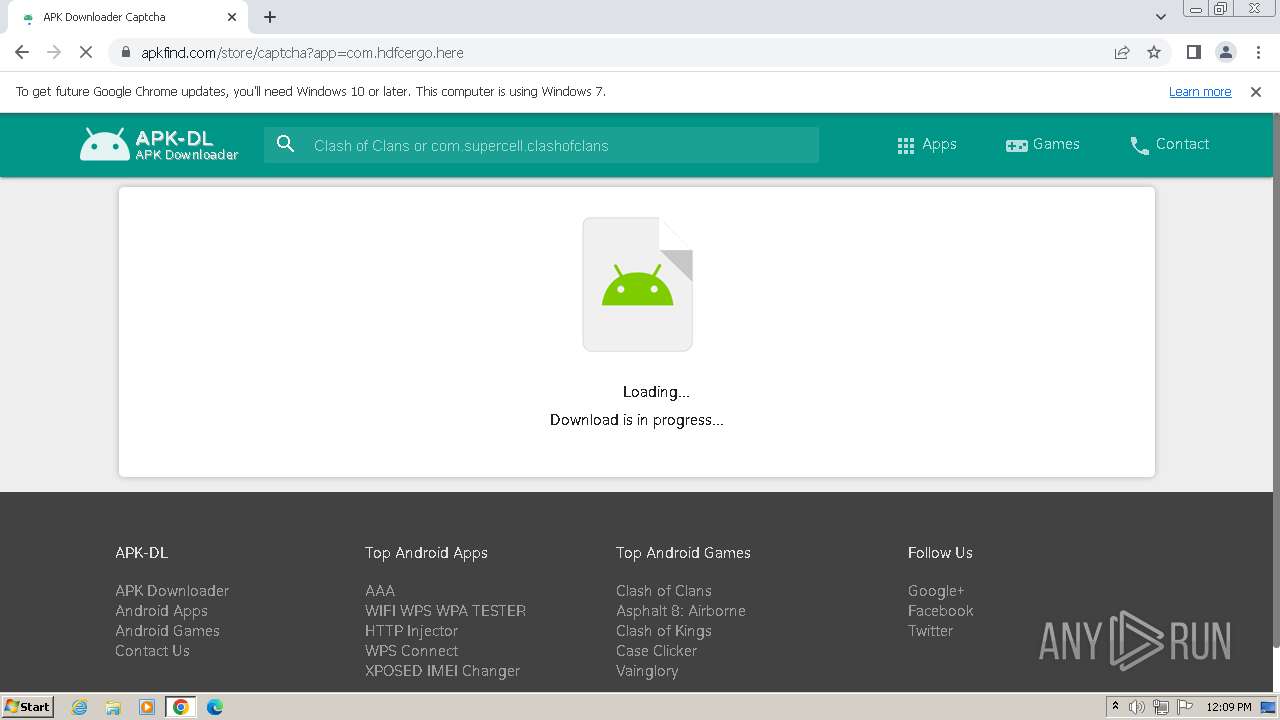
Task: Open WIFI WPS WPA TESTER link
Action: tap(445, 611)
